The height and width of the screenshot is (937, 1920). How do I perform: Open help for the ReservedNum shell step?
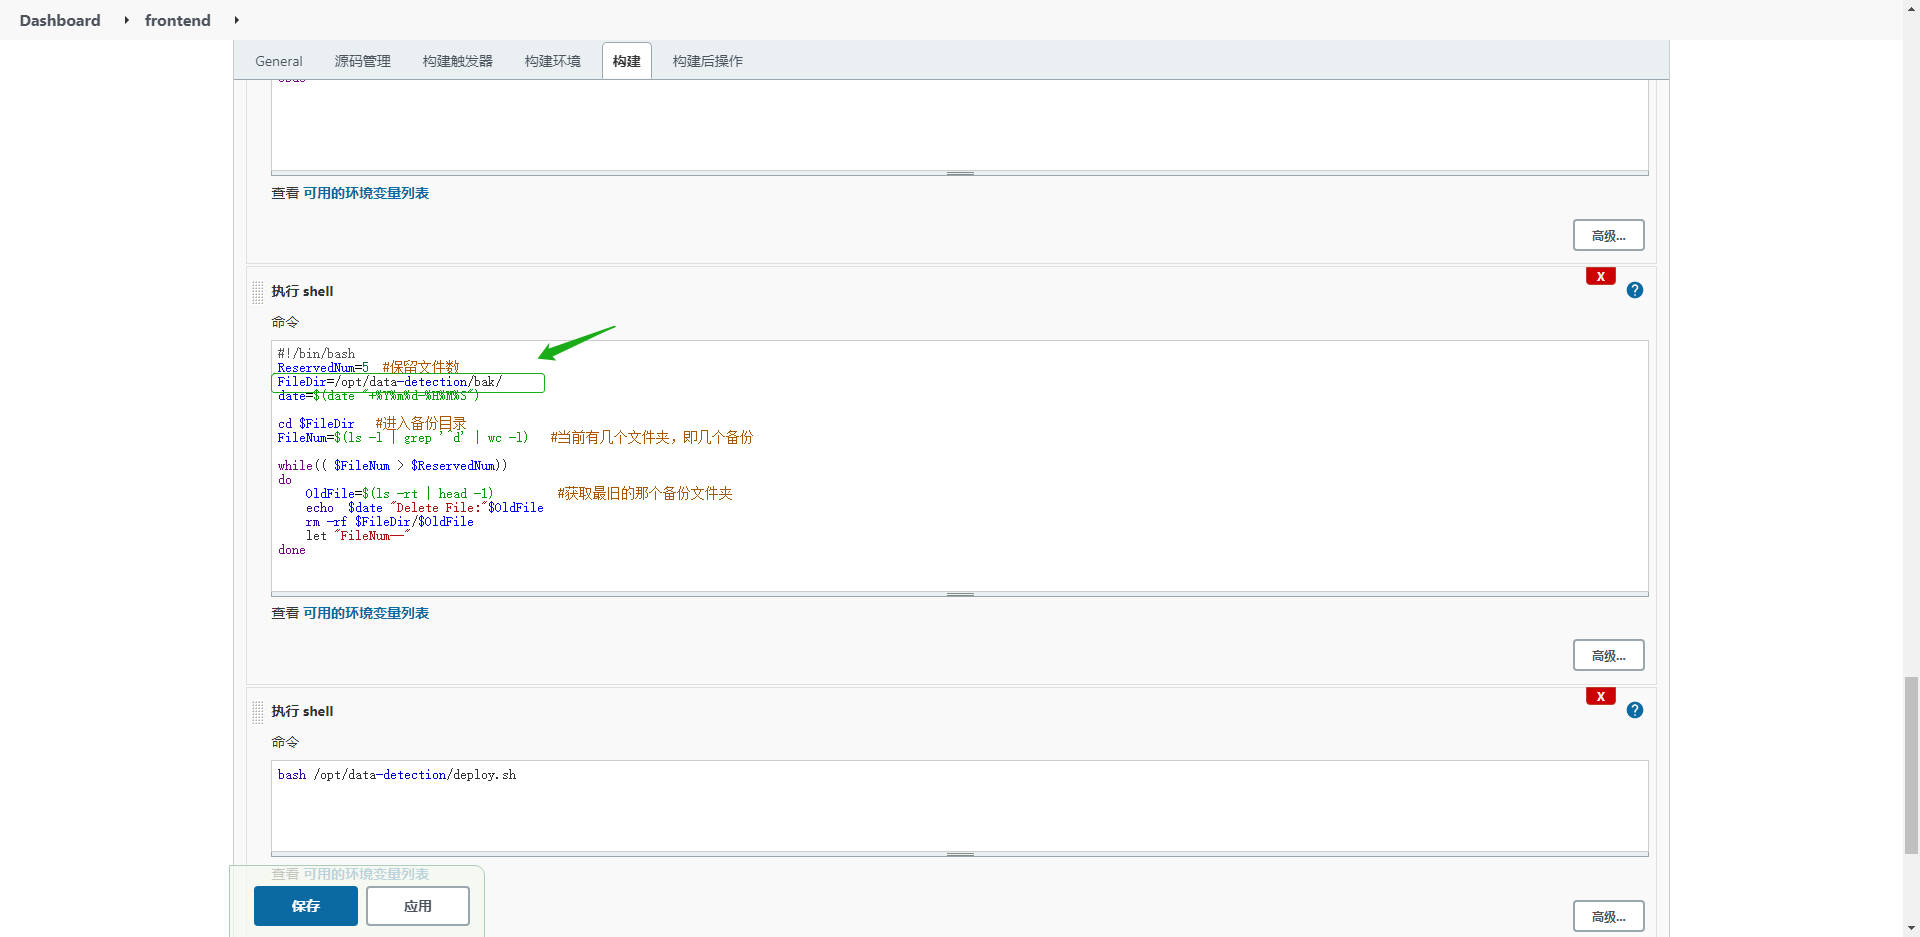tap(1635, 290)
